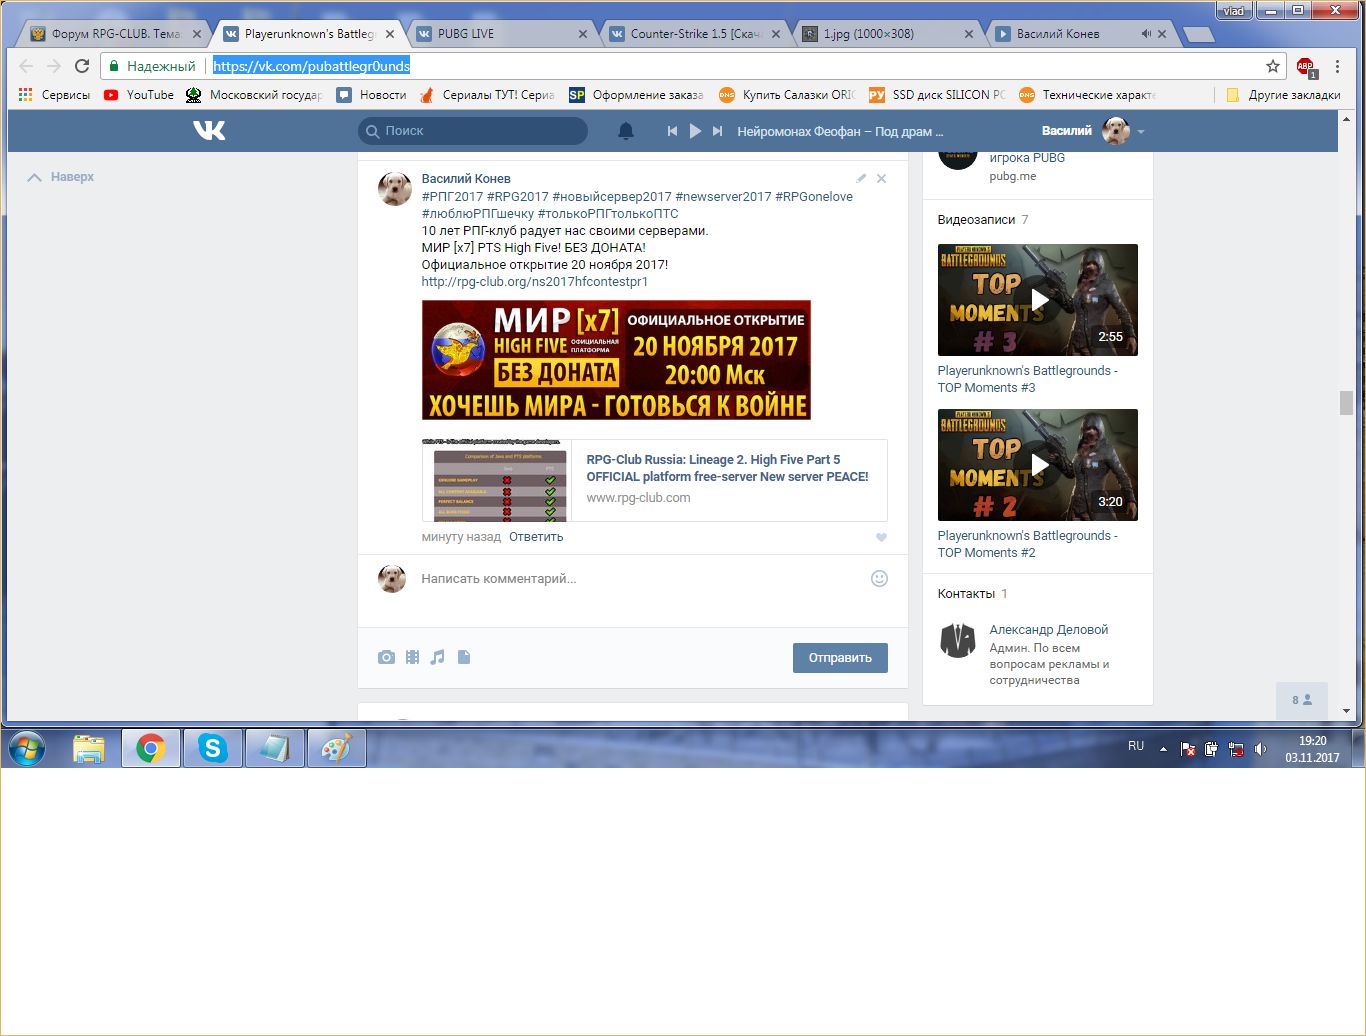This screenshot has height=1036, width=1366.
Task: Open the RU language indicator in the tray
Action: [x=1136, y=746]
